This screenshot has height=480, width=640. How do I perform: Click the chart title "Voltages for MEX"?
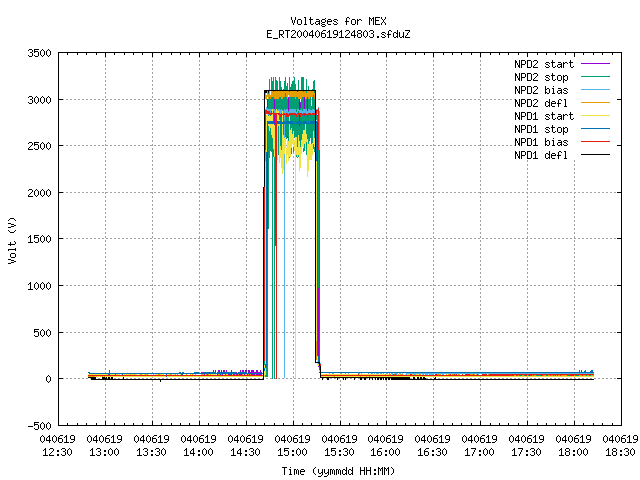[x=338, y=21]
